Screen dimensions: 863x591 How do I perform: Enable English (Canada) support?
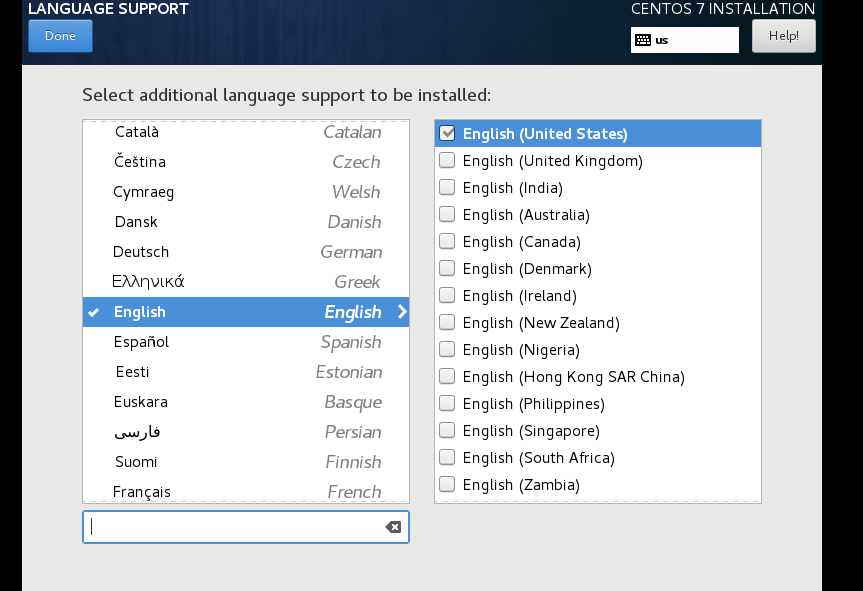(447, 241)
